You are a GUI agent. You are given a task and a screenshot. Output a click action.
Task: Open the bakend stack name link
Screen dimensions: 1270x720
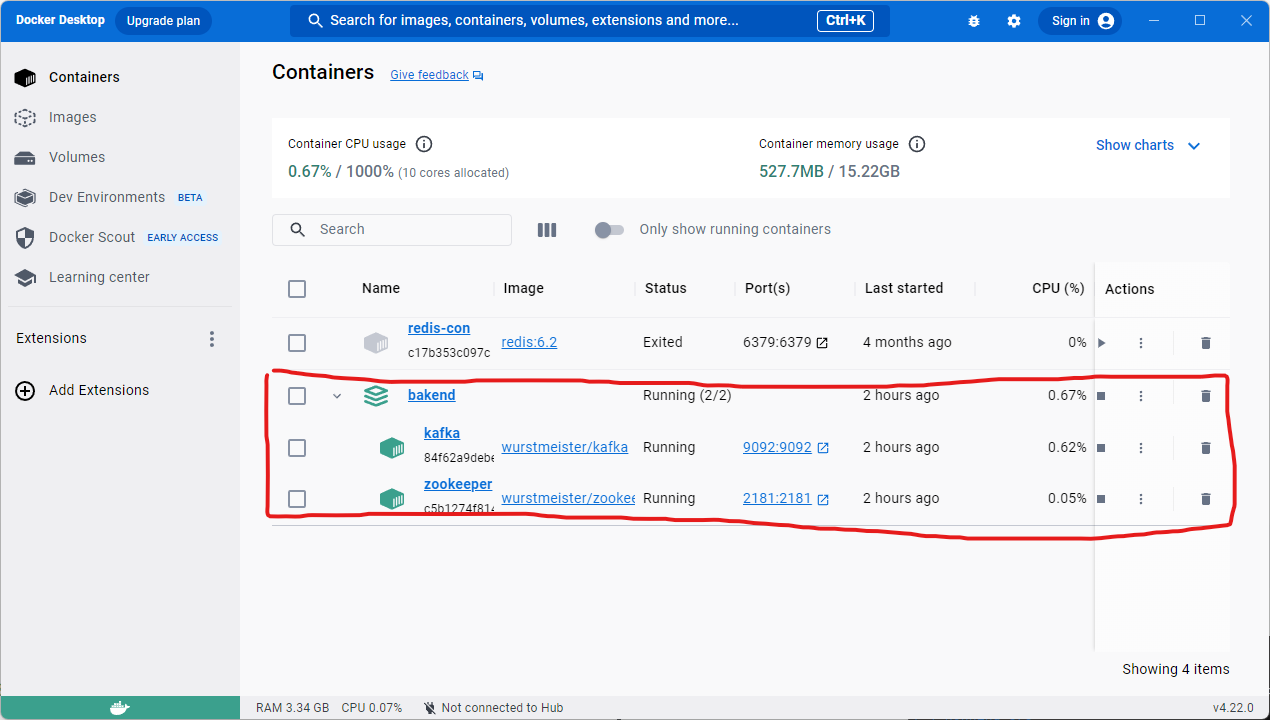tap(432, 395)
